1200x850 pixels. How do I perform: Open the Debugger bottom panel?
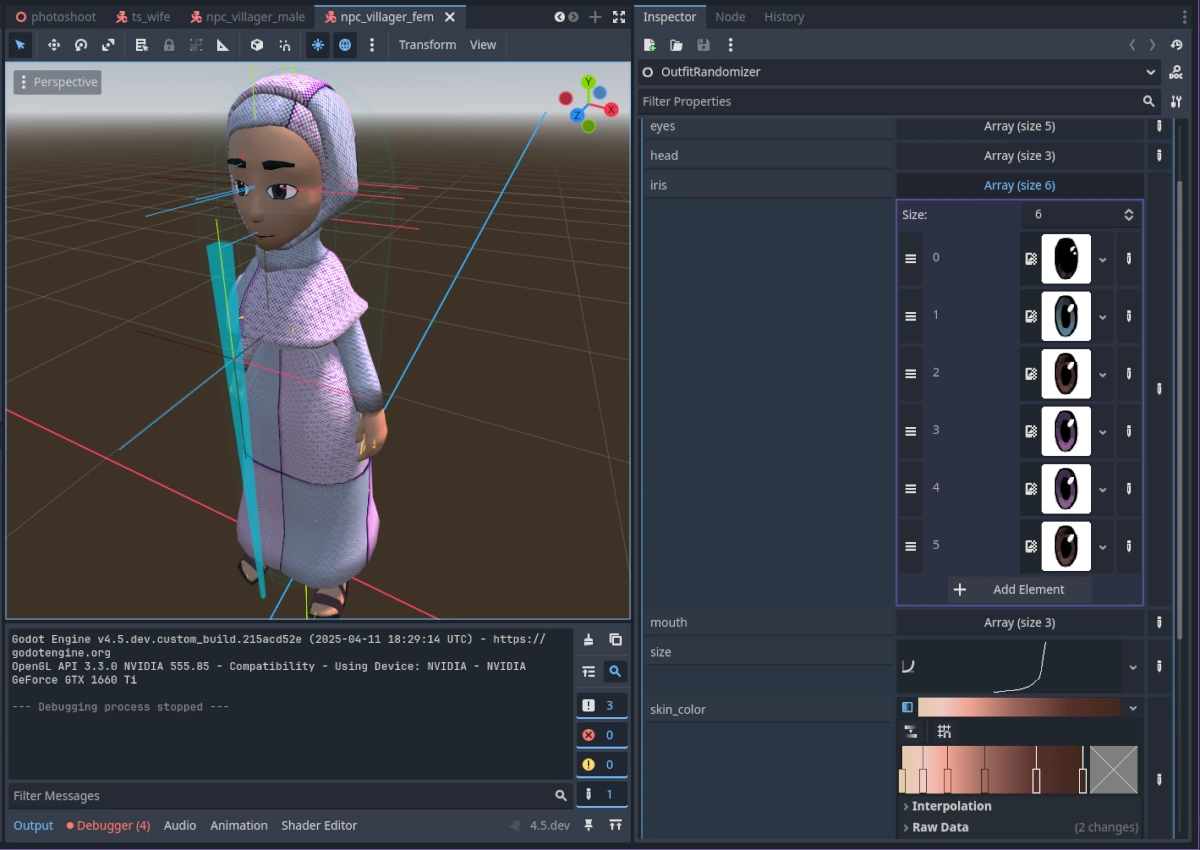click(109, 825)
